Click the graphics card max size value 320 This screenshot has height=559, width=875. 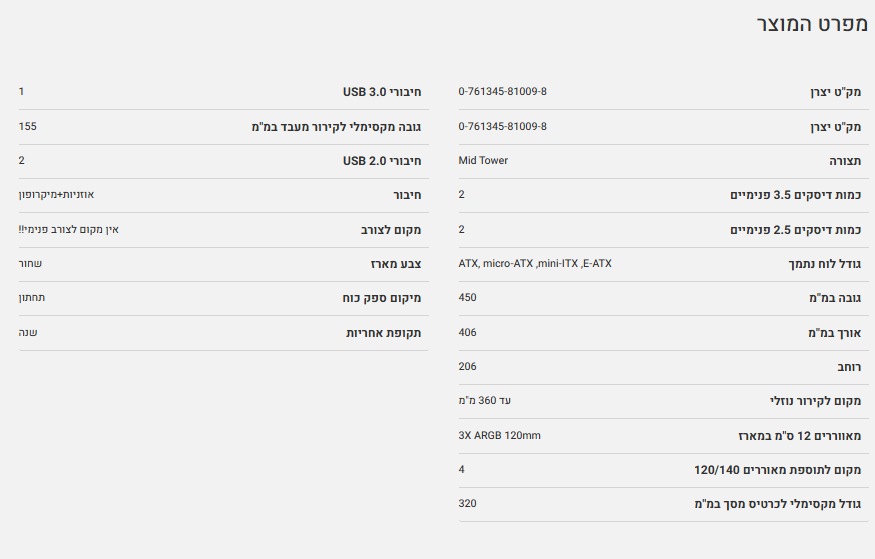[467, 504]
